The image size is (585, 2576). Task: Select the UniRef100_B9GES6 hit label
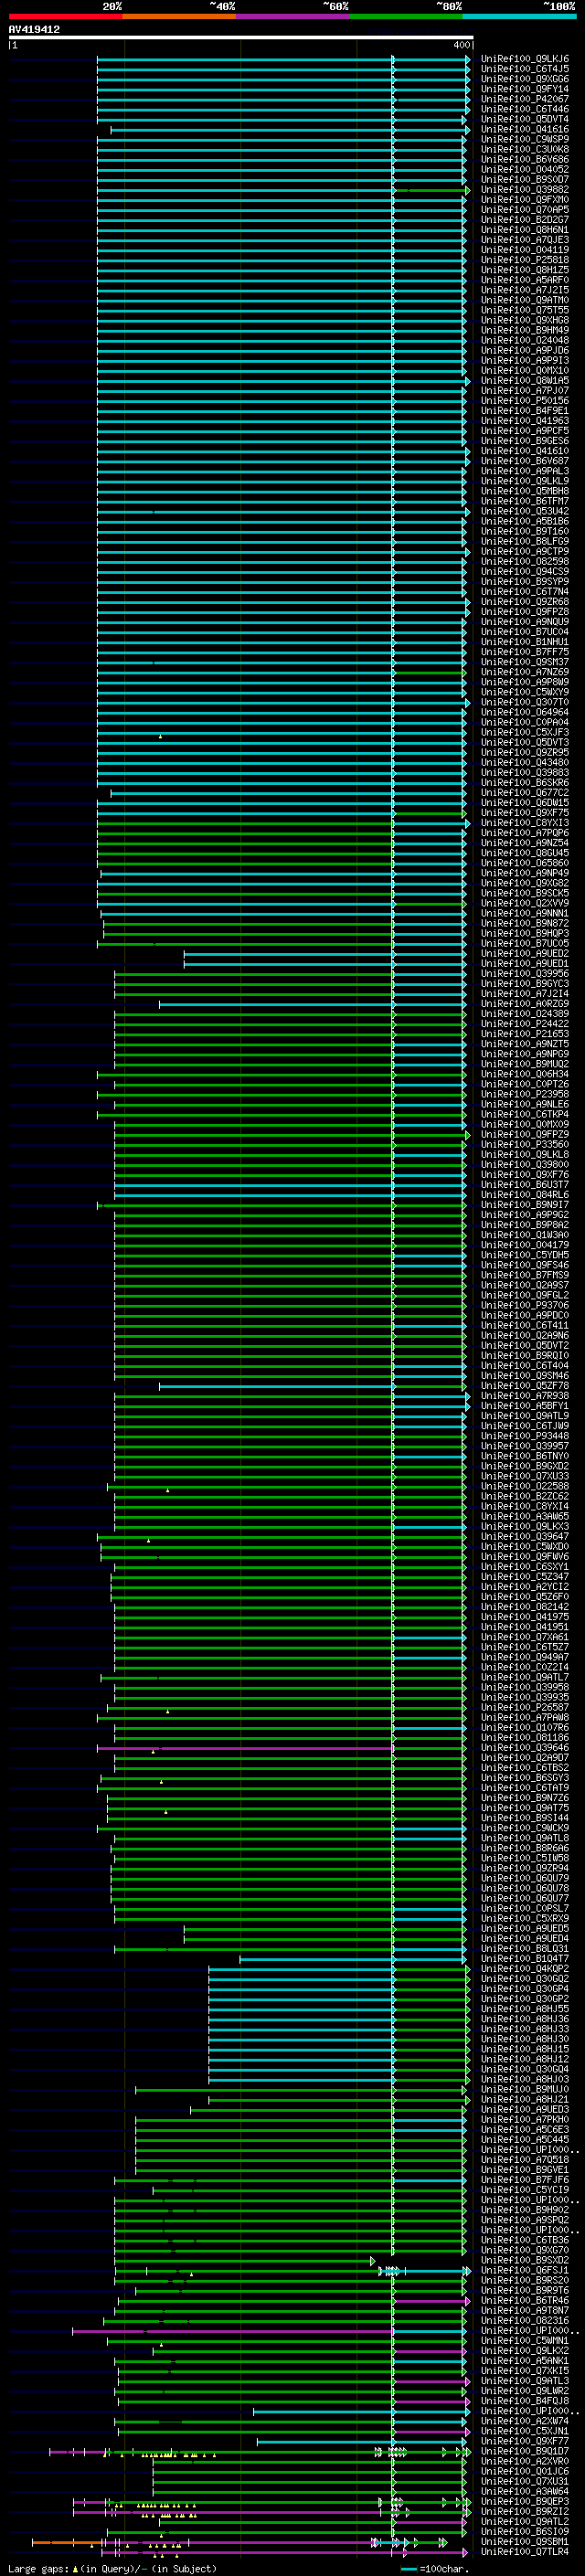pyautogui.click(x=525, y=441)
